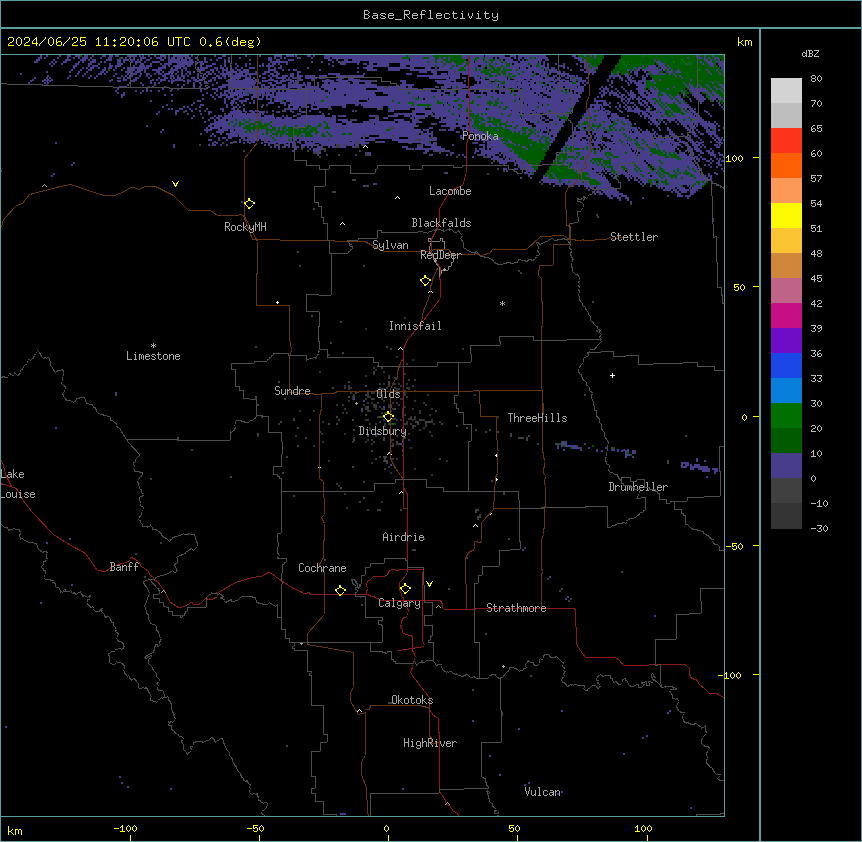Screen dimensions: 862x842
Task: Pick the light blue 30–33 dBZ legend swatch
Action: tap(786, 391)
